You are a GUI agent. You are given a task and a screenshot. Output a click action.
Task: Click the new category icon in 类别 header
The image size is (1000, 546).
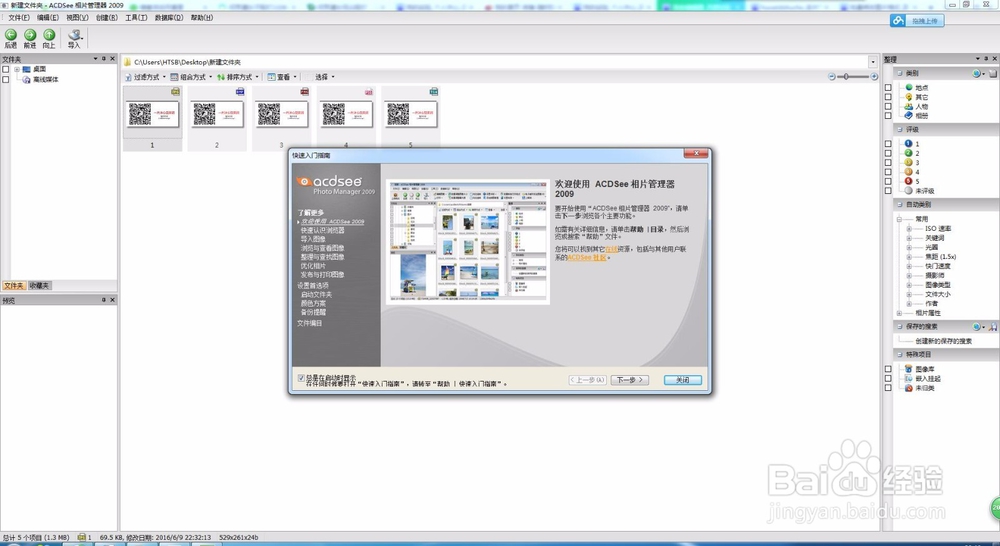coord(993,73)
